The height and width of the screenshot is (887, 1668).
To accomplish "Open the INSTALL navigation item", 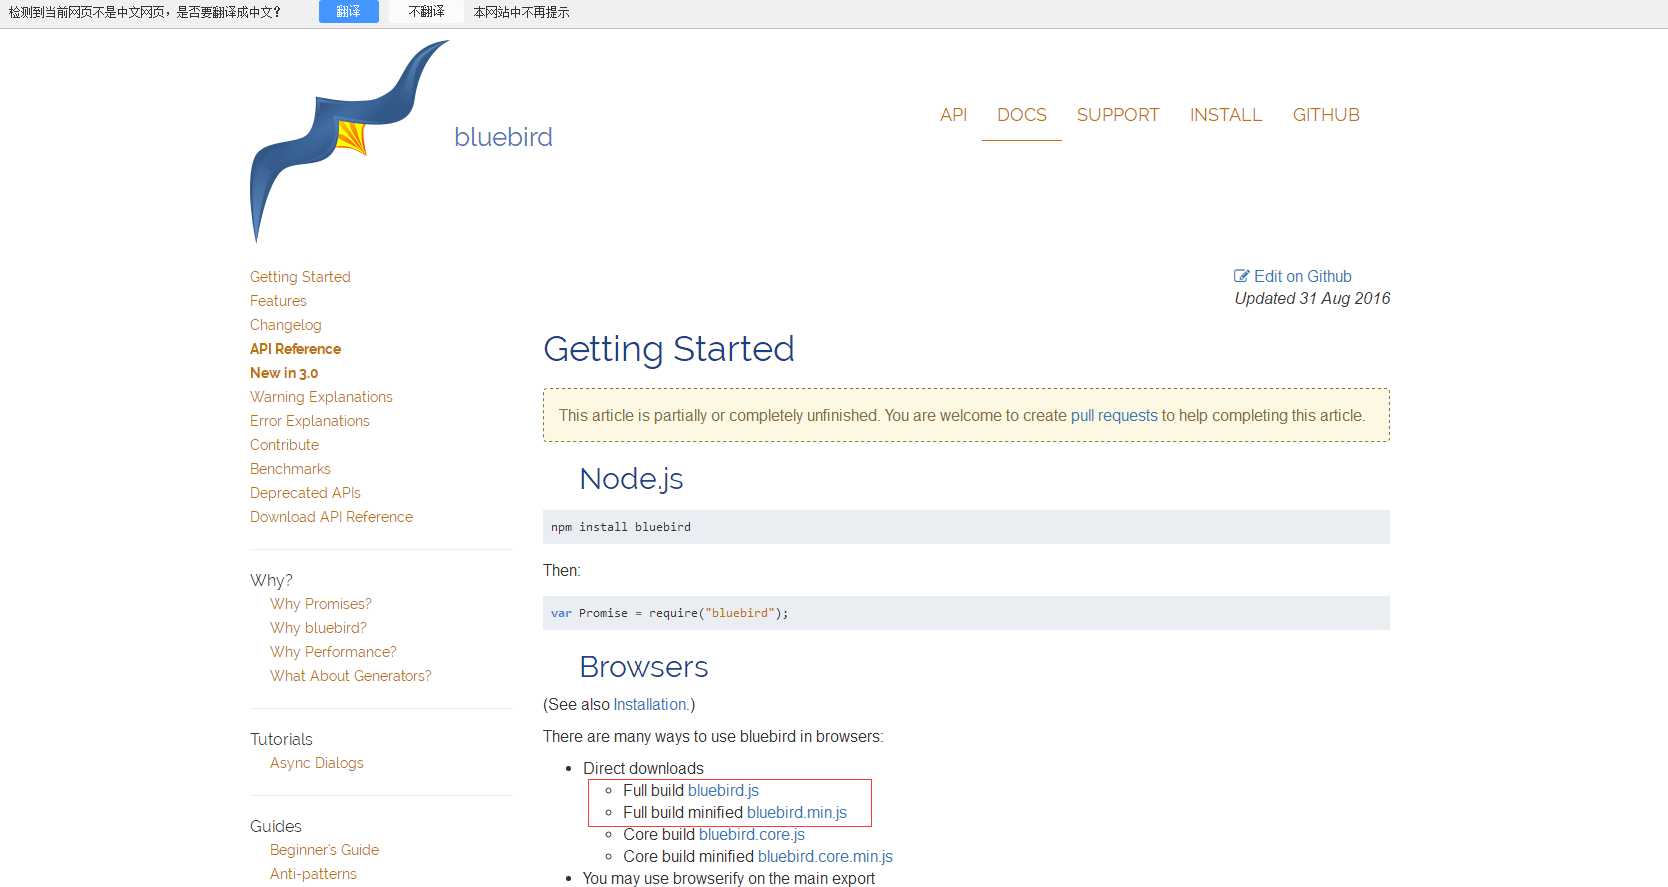I will coord(1226,115).
